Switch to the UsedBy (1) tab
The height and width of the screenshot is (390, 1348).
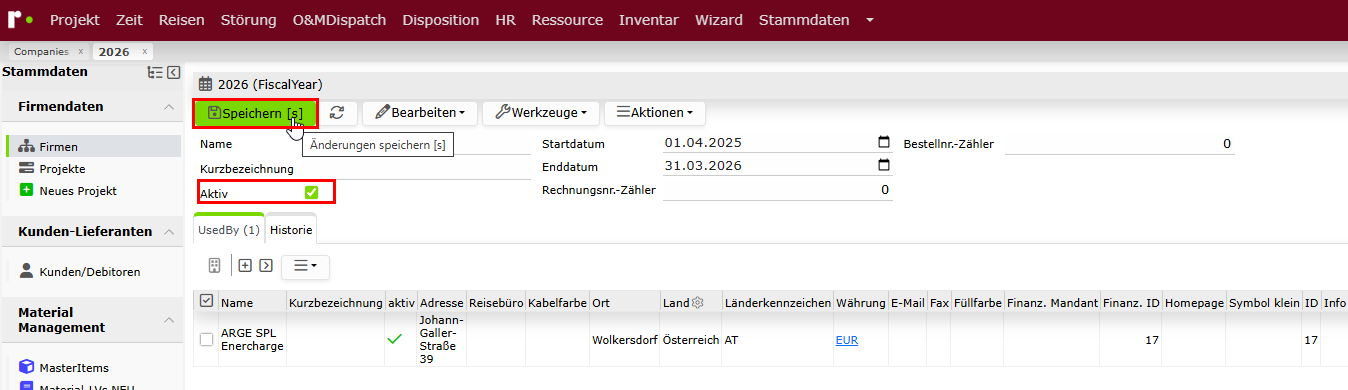[x=228, y=230]
